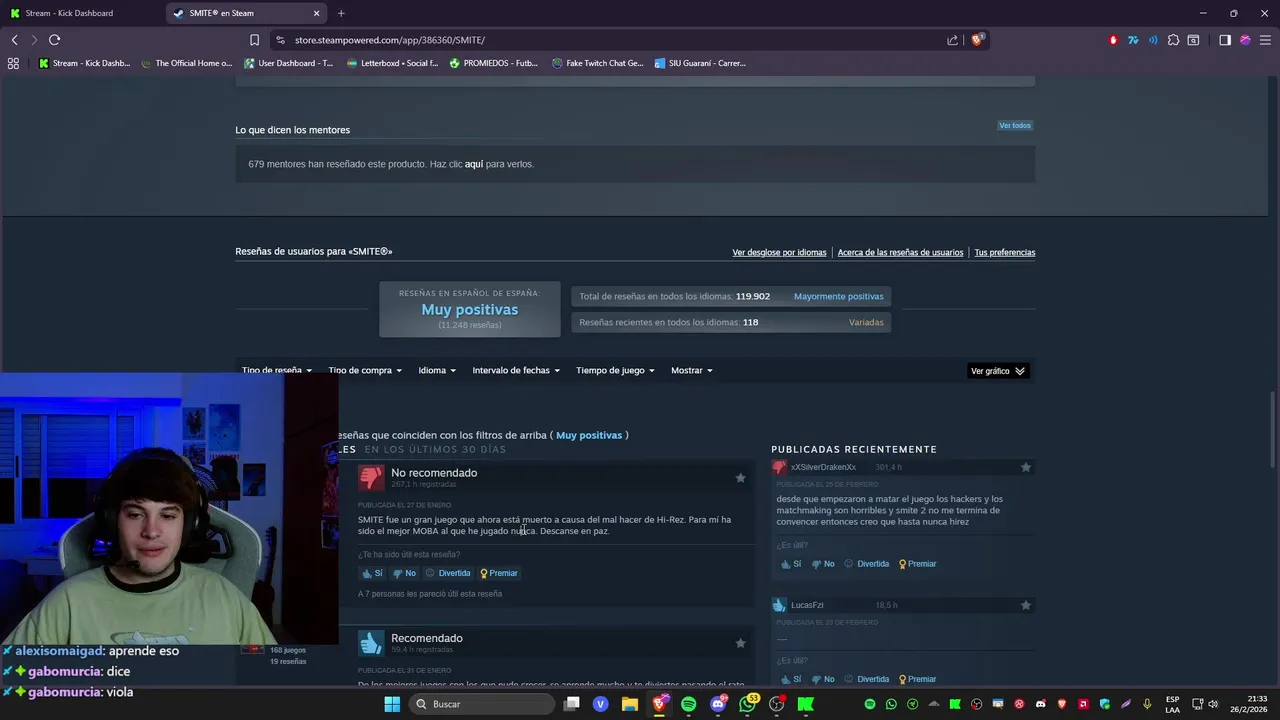Switch to Stream - Kick Dashboard tab
Image resolution: width=1280 pixels, height=720 pixels.
[x=80, y=13]
